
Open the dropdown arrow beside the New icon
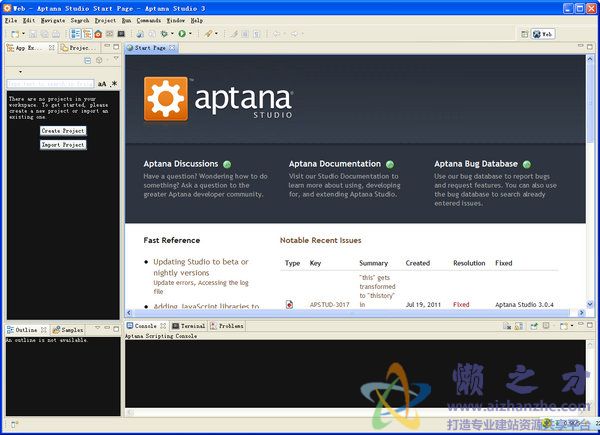tap(23, 34)
